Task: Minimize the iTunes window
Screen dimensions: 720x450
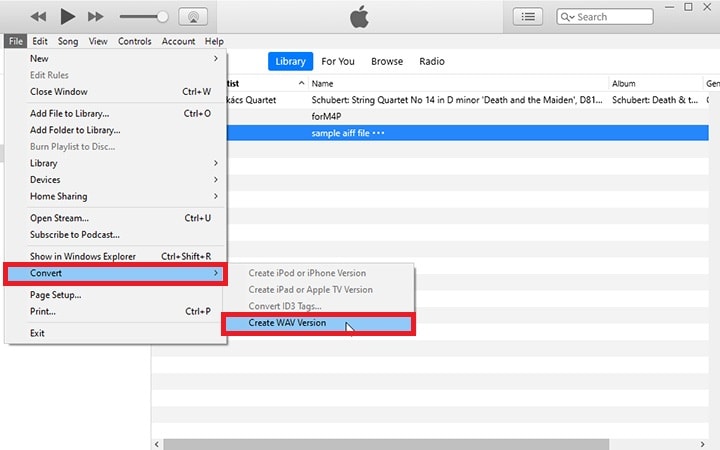Action: pyautogui.click(x=669, y=7)
